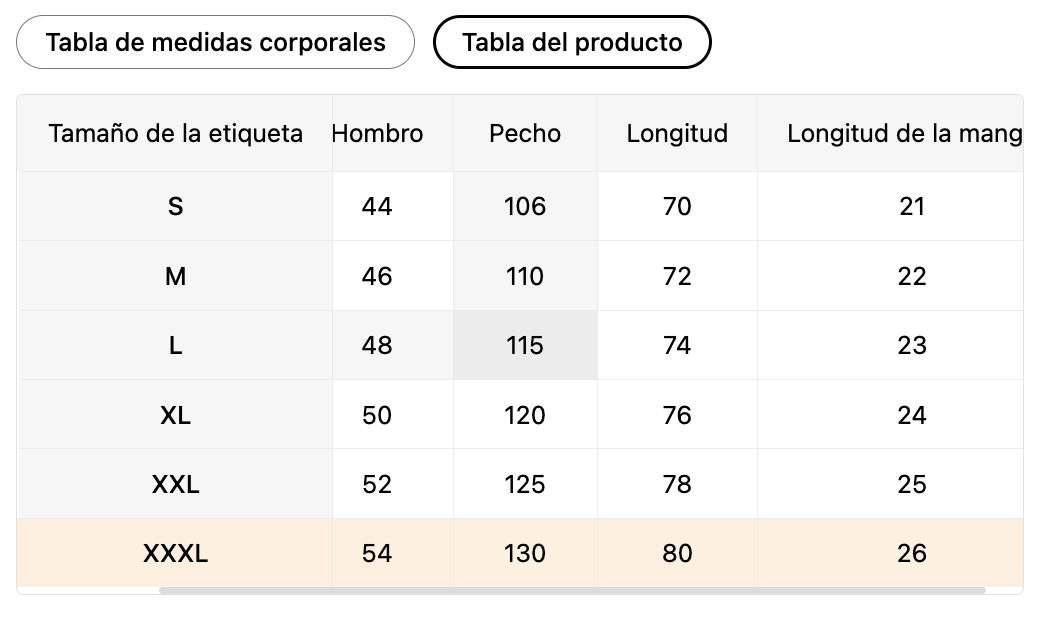Select the XXL size row label
The width and height of the screenshot is (1040, 618).
tap(175, 484)
